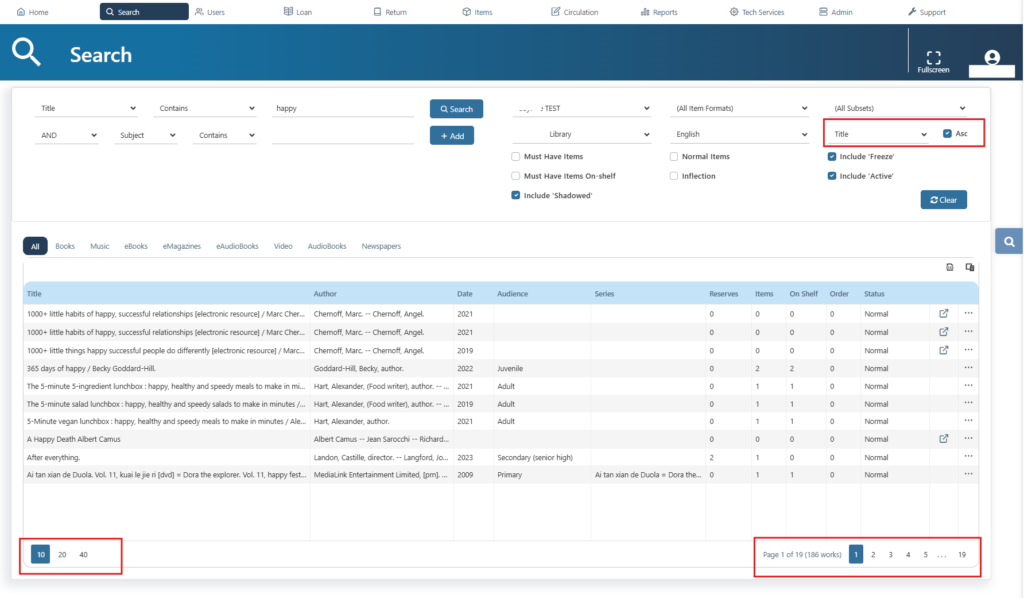Open the Admin menu
The image size is (1024, 598).
[x=836, y=12]
